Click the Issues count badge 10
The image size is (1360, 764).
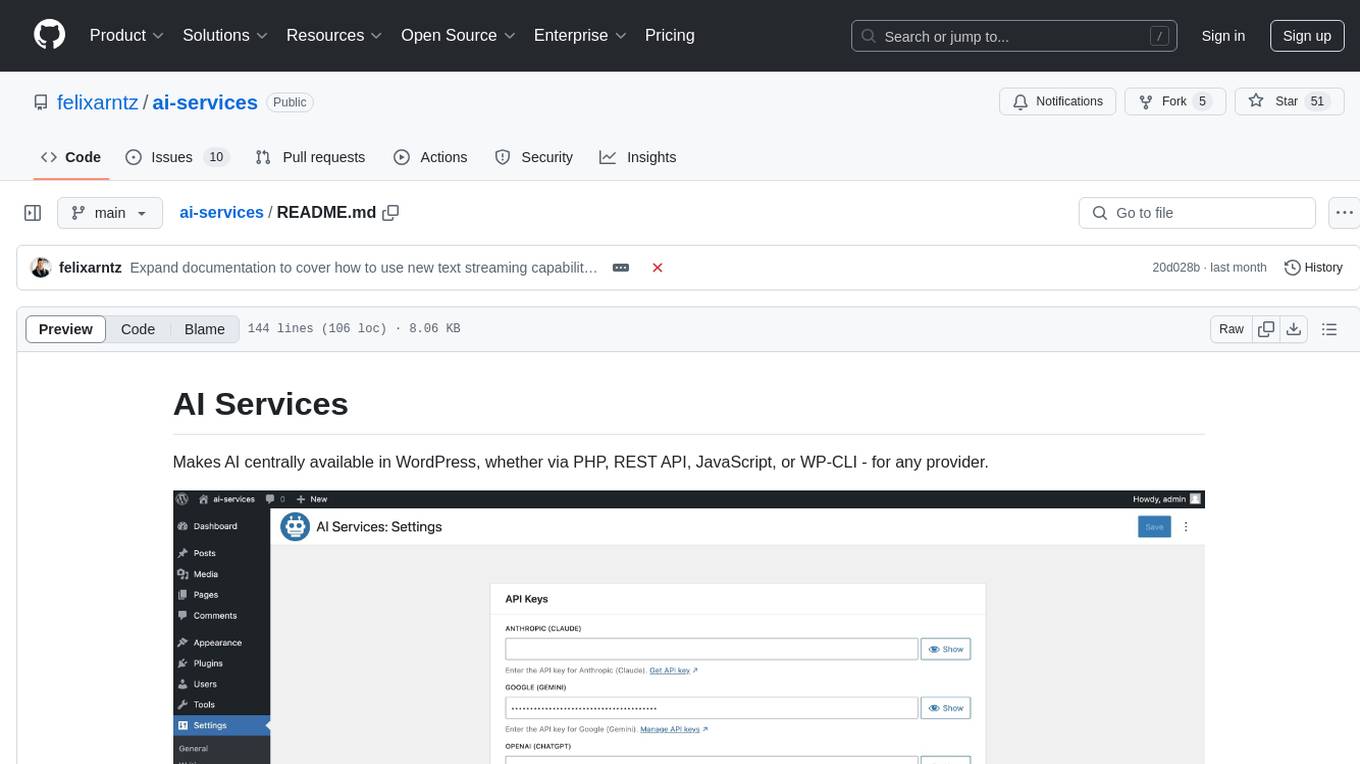pos(216,157)
